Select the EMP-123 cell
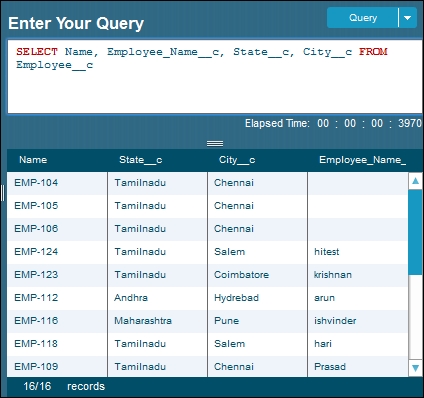This screenshot has height=398, width=424. pos(57,275)
